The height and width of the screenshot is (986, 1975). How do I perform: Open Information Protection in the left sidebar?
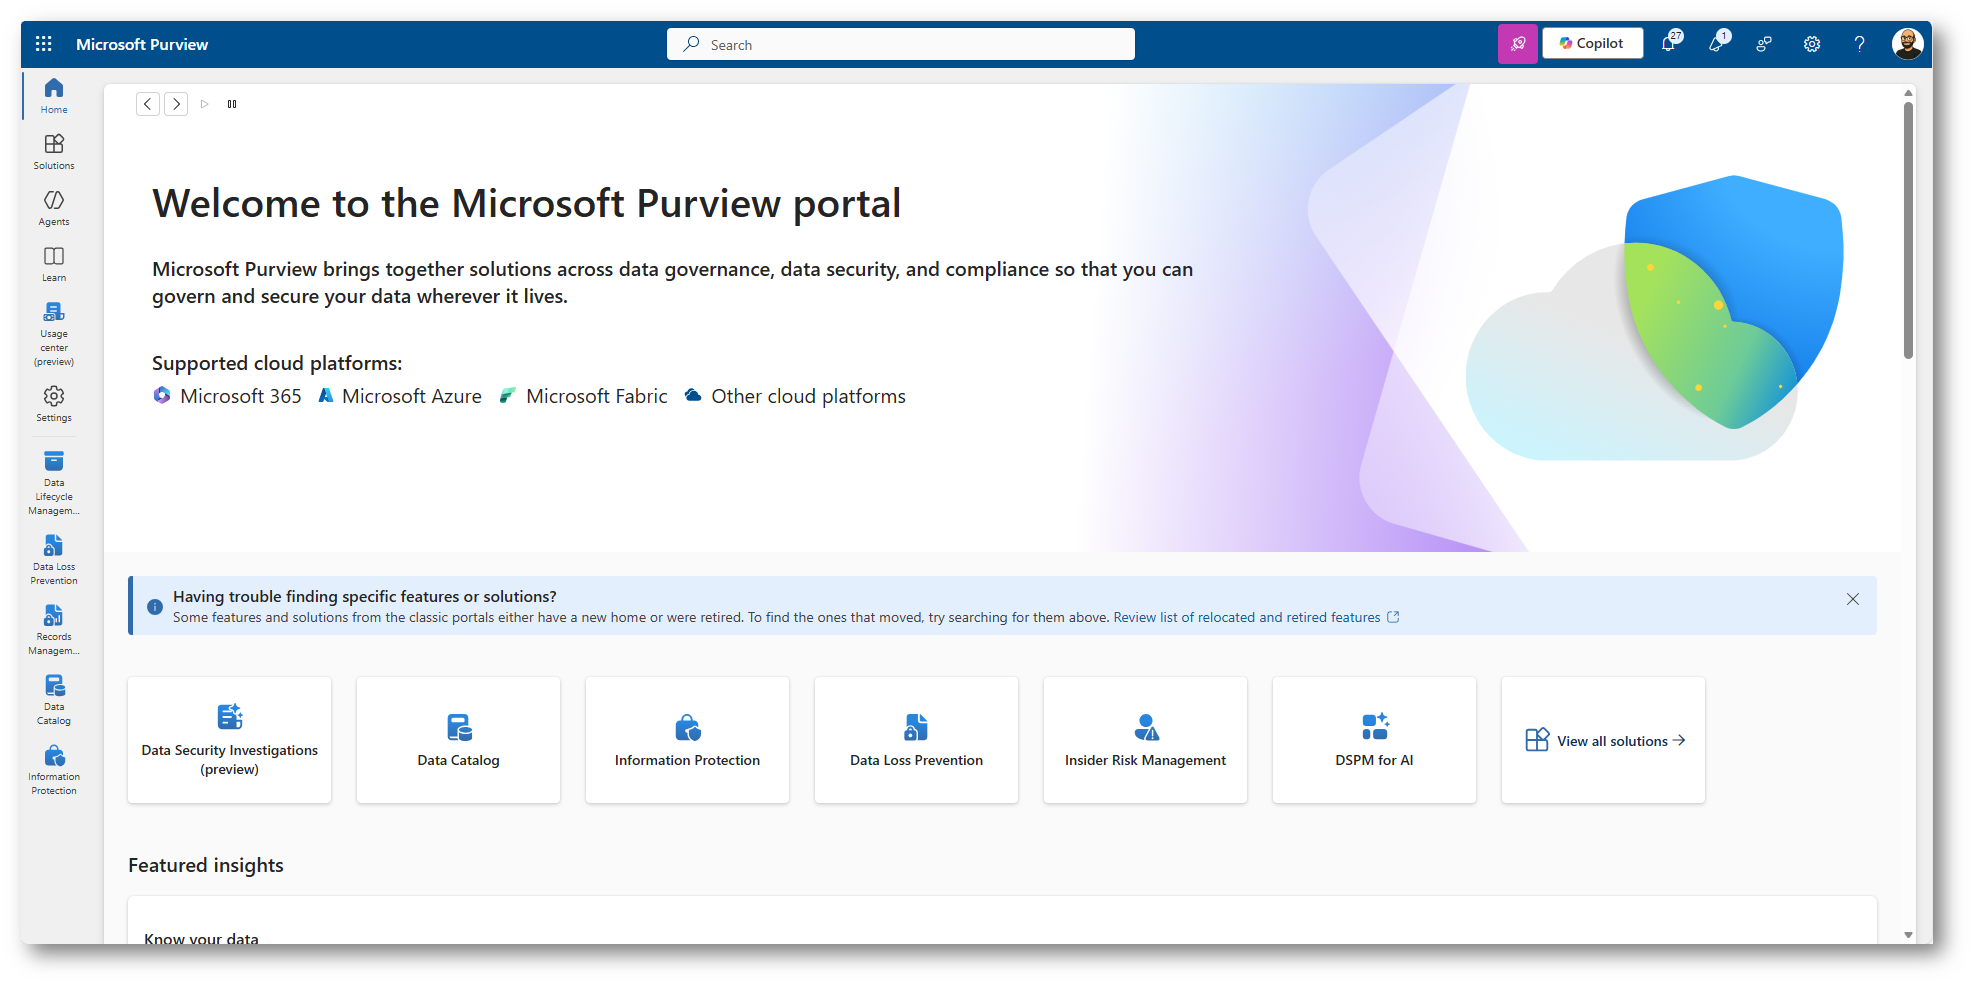[54, 770]
